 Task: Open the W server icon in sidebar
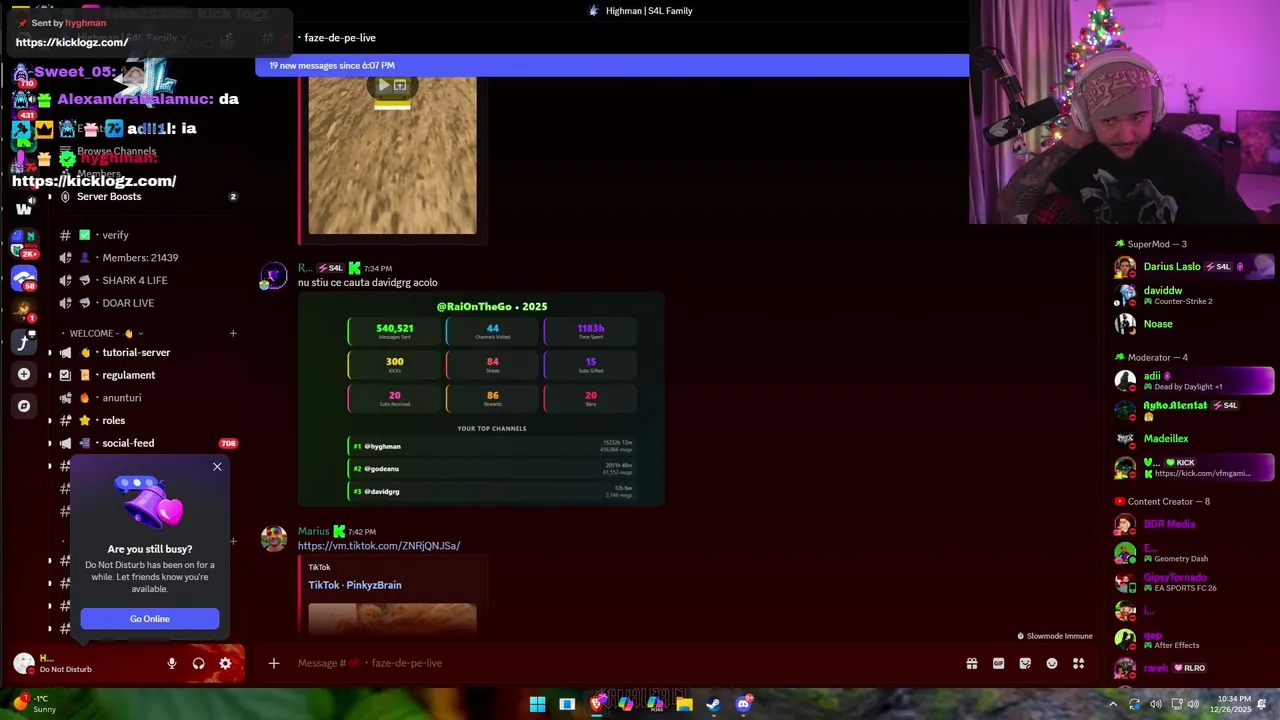point(24,209)
